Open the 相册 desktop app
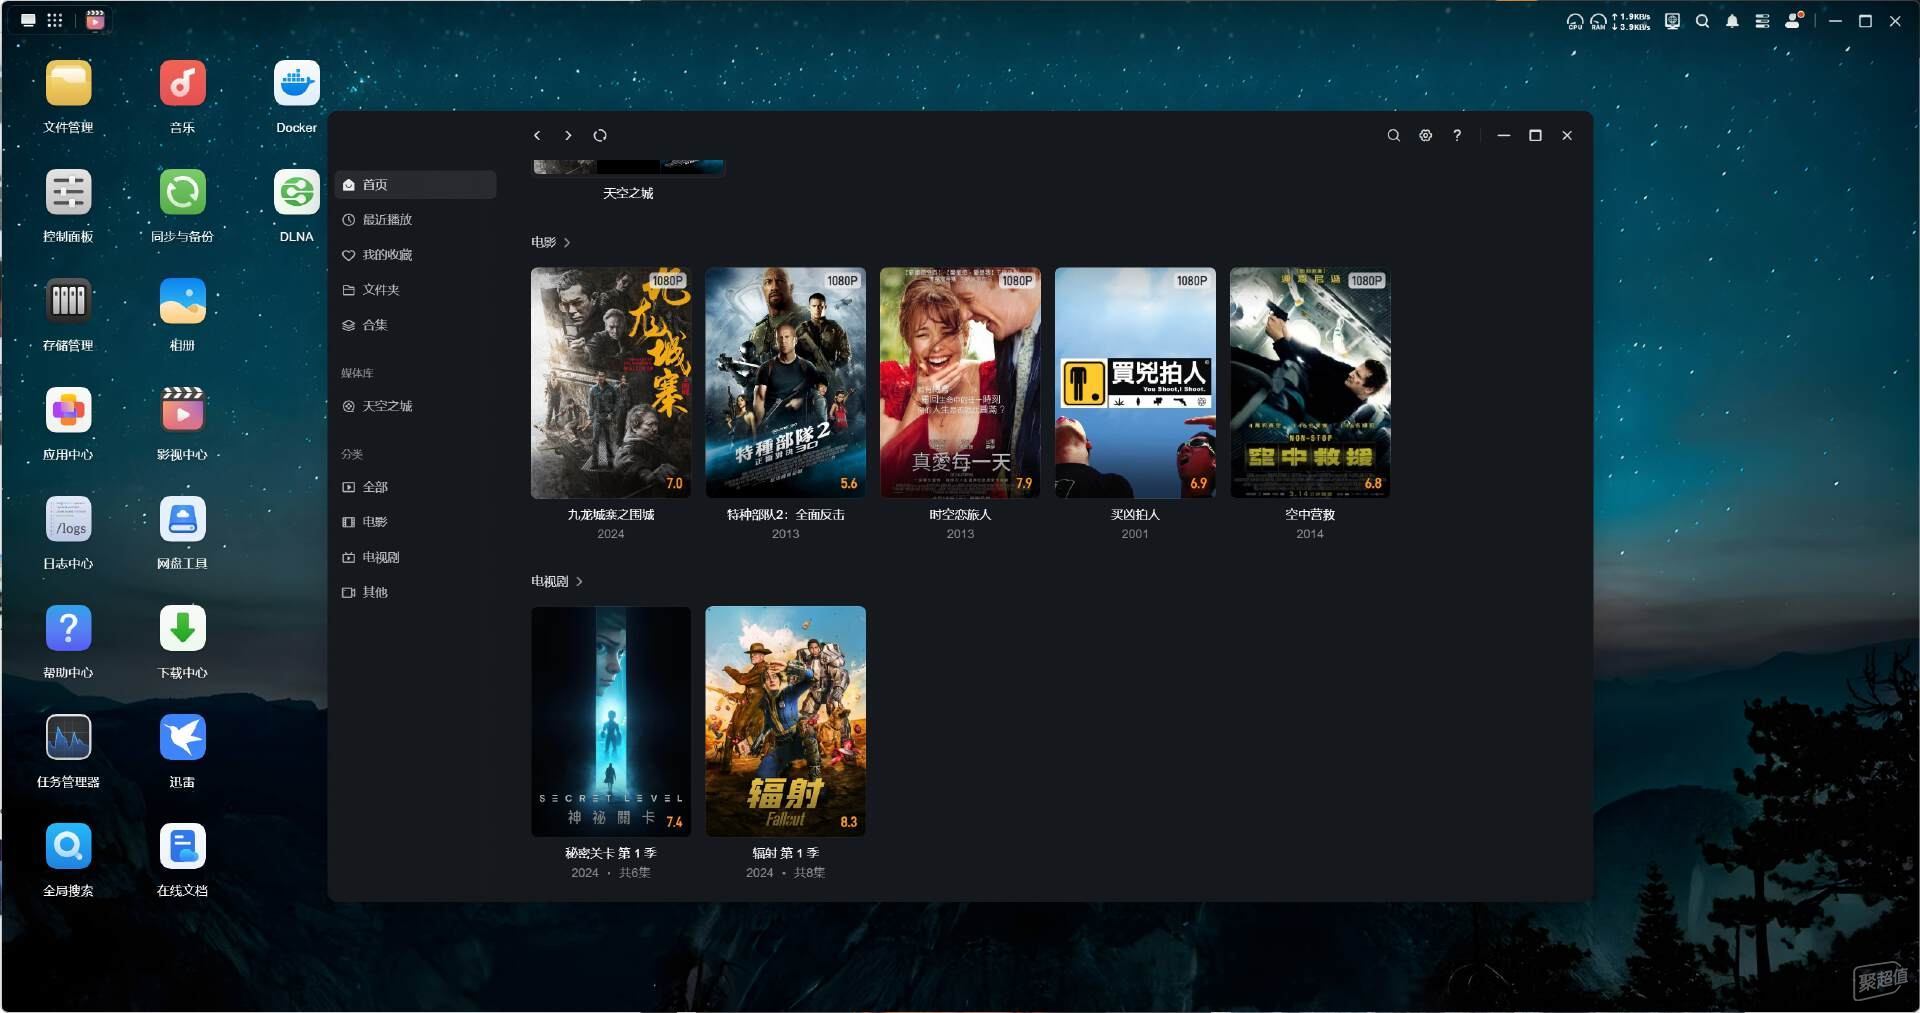The image size is (1920, 1013). (x=182, y=302)
